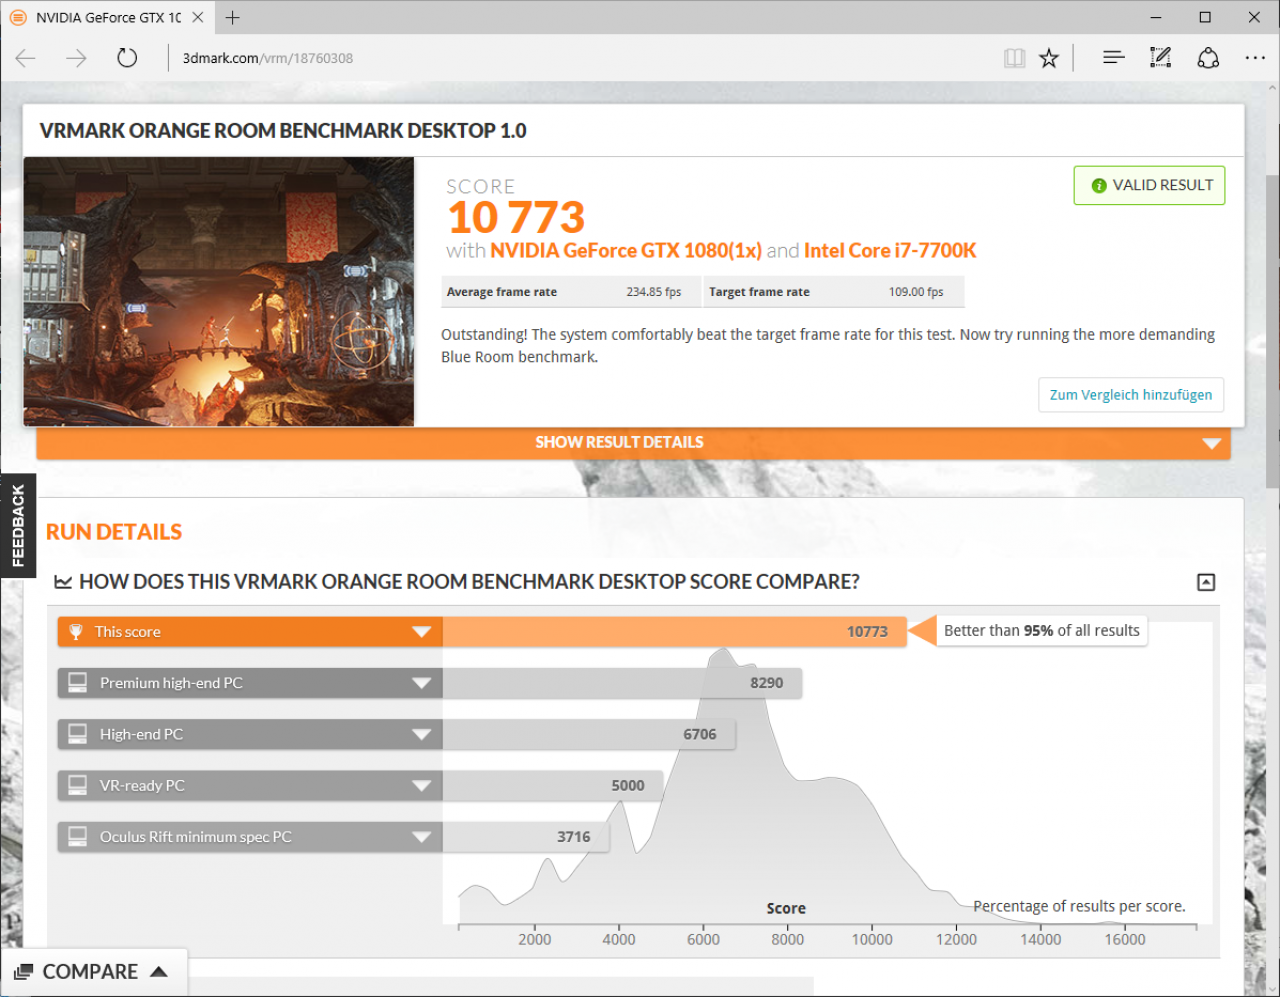Screen dimensions: 1280x997
Task: Click the Compare stack icon
Action: coord(23,972)
